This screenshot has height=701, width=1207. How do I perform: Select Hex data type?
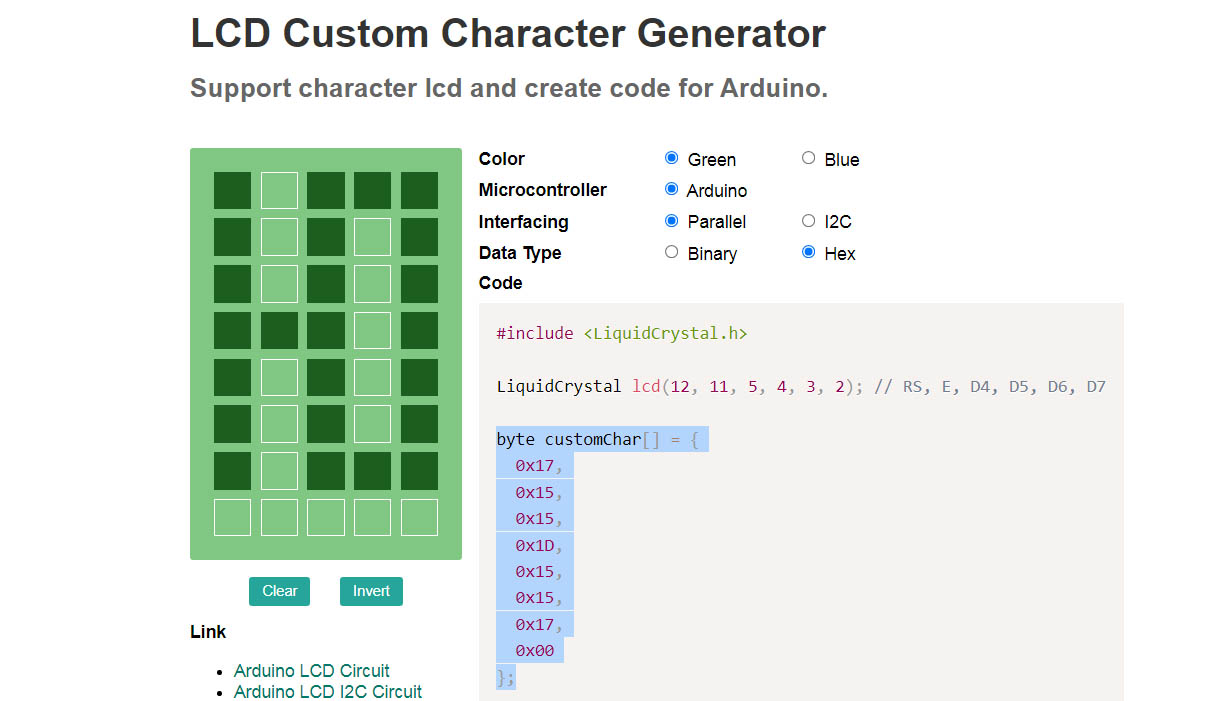pos(808,252)
